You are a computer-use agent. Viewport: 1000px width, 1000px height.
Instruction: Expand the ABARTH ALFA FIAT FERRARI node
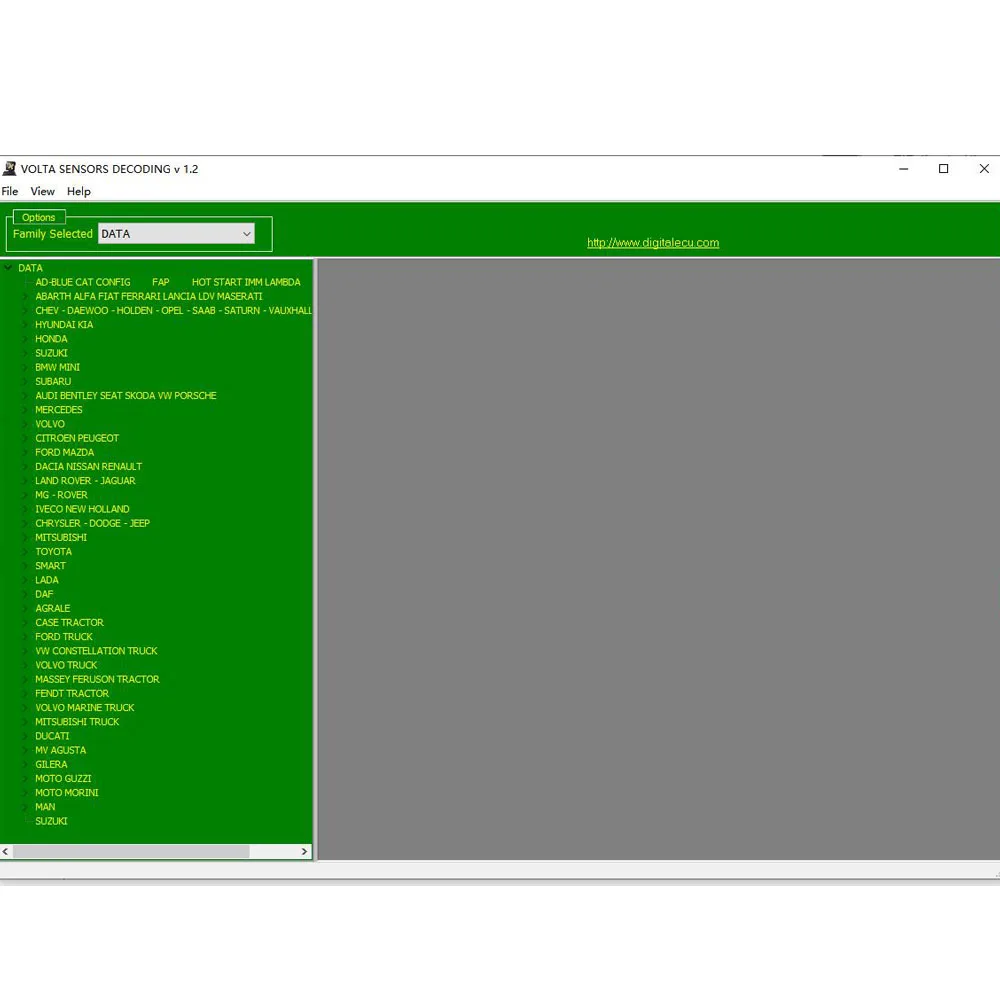click(26, 297)
